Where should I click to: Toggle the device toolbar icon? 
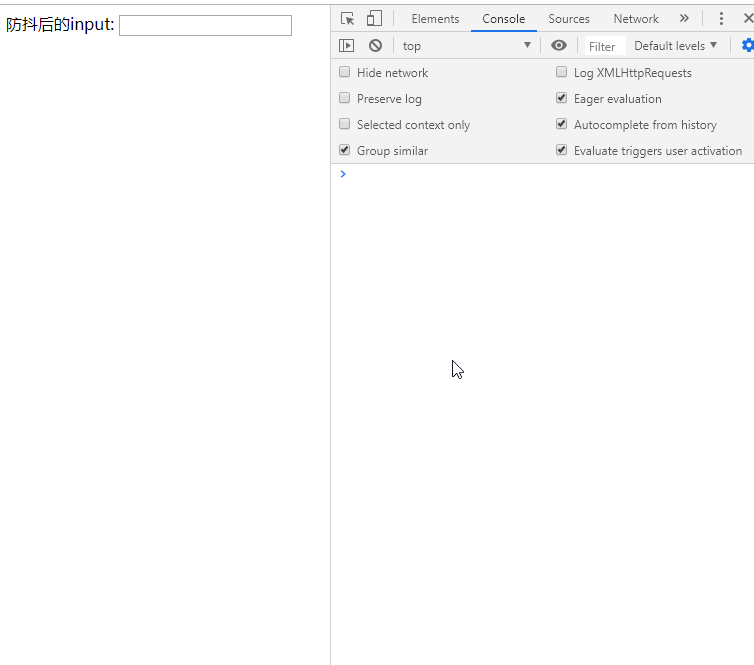[x=374, y=19]
